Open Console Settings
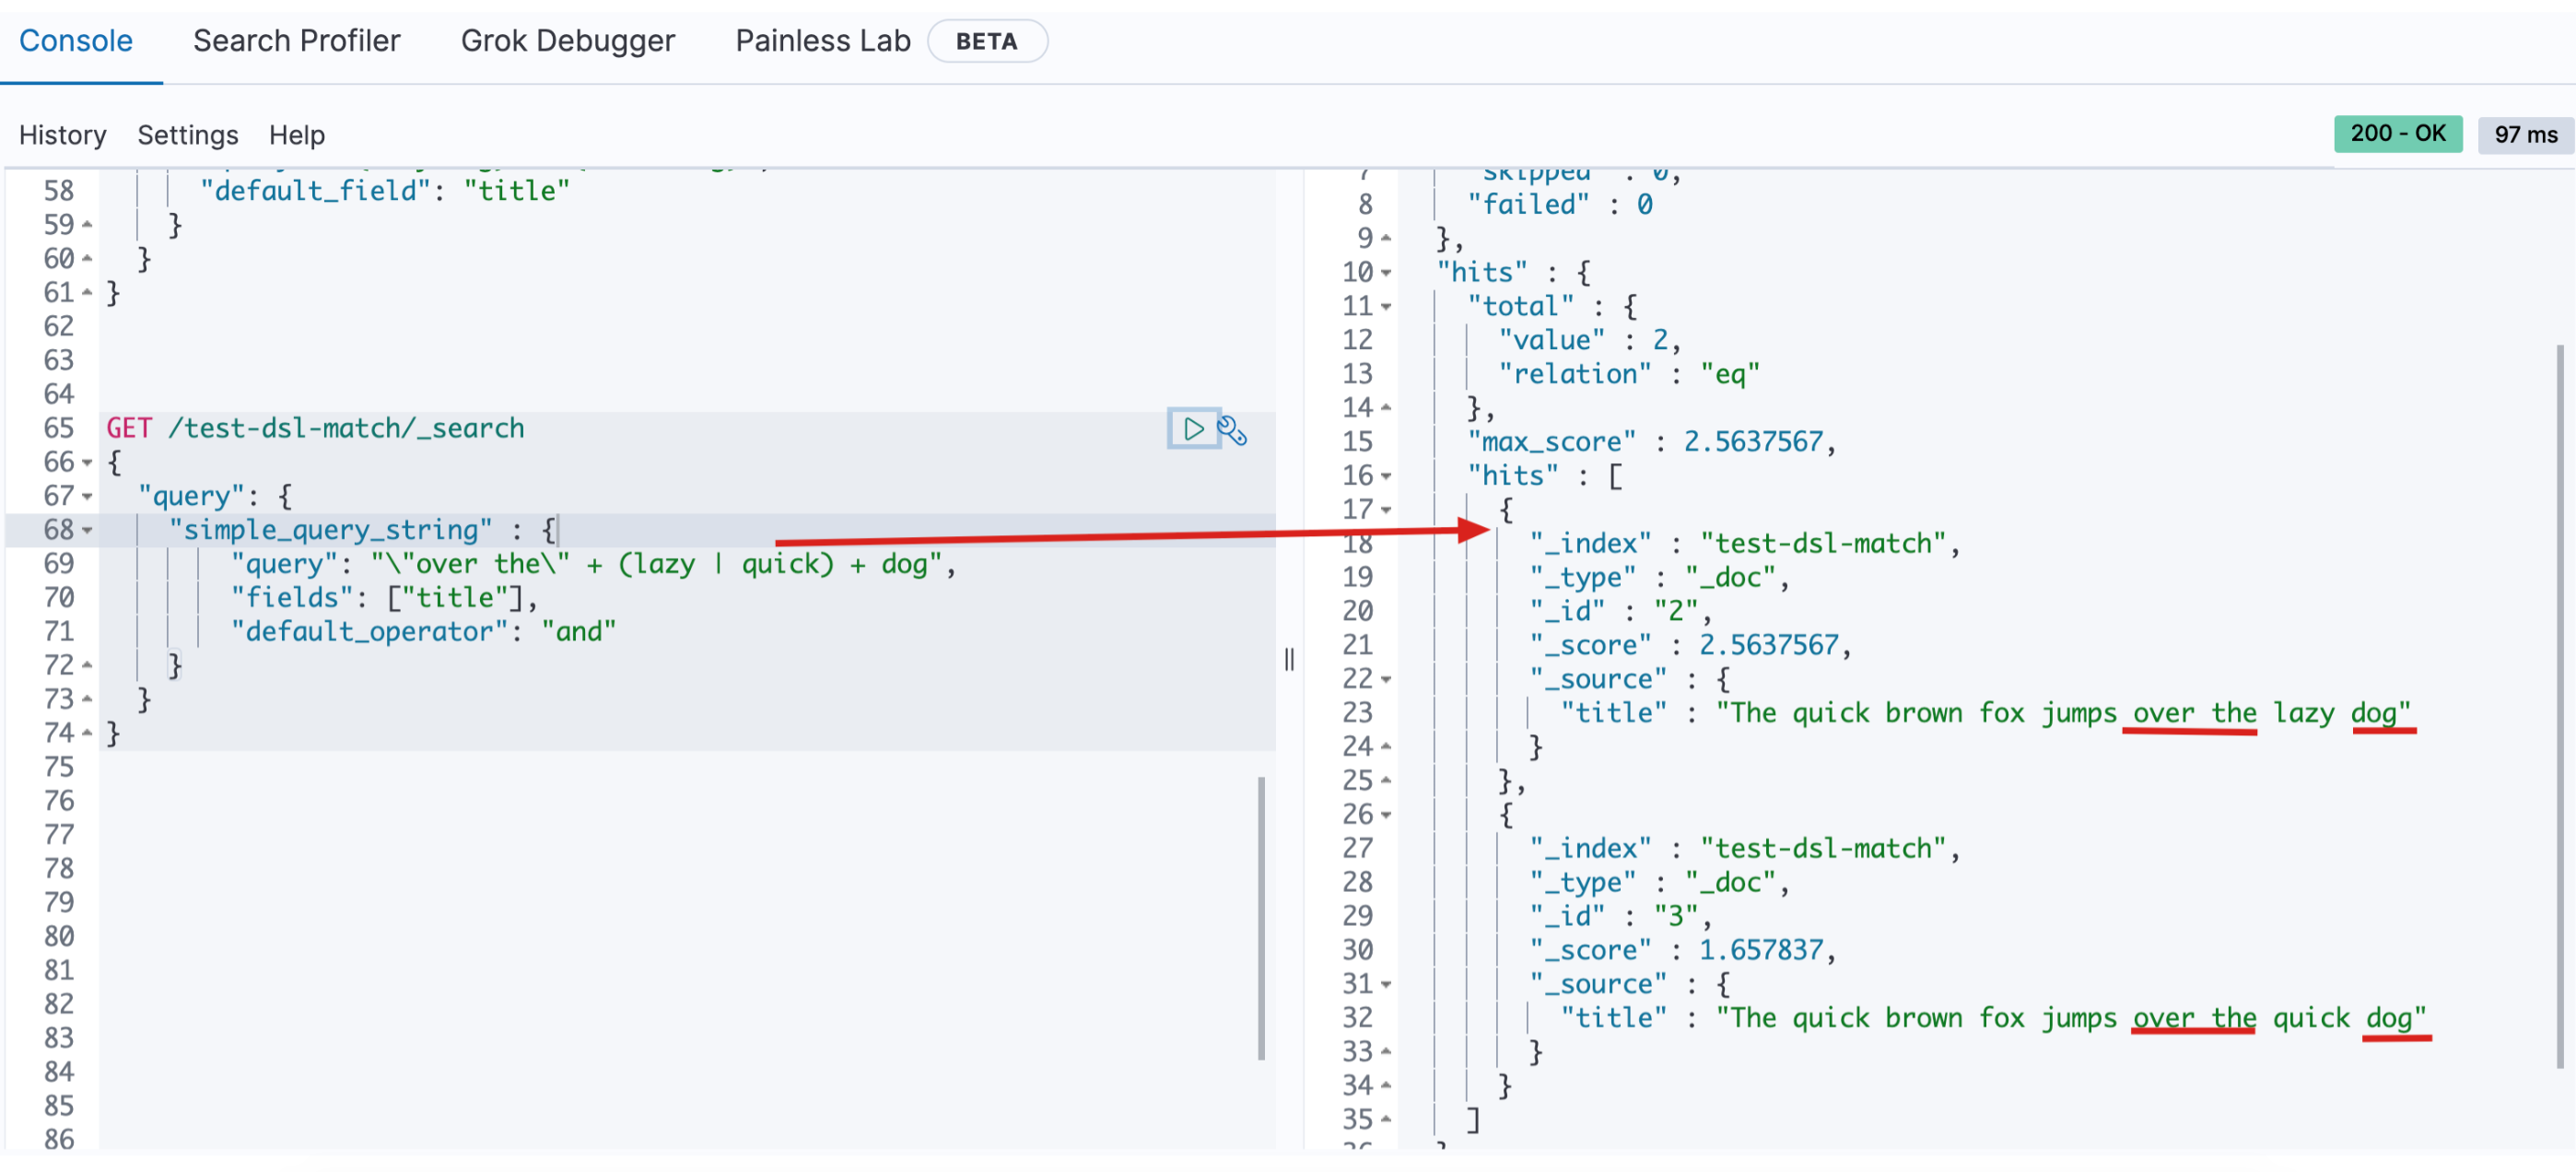The image size is (2576, 1172). (188, 135)
